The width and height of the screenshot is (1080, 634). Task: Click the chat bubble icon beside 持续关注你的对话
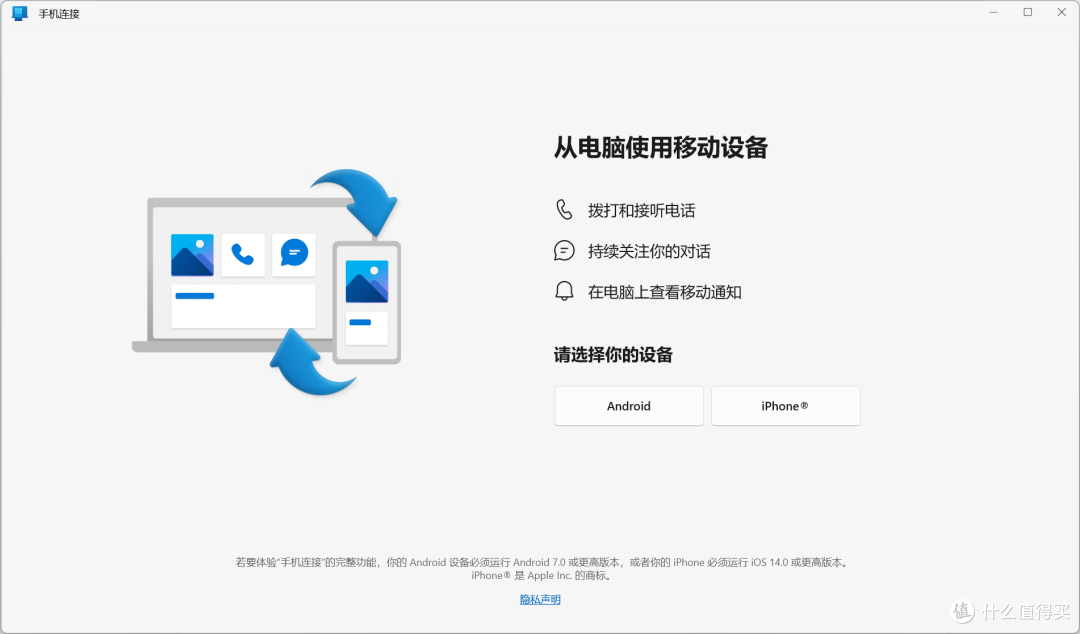click(x=564, y=251)
